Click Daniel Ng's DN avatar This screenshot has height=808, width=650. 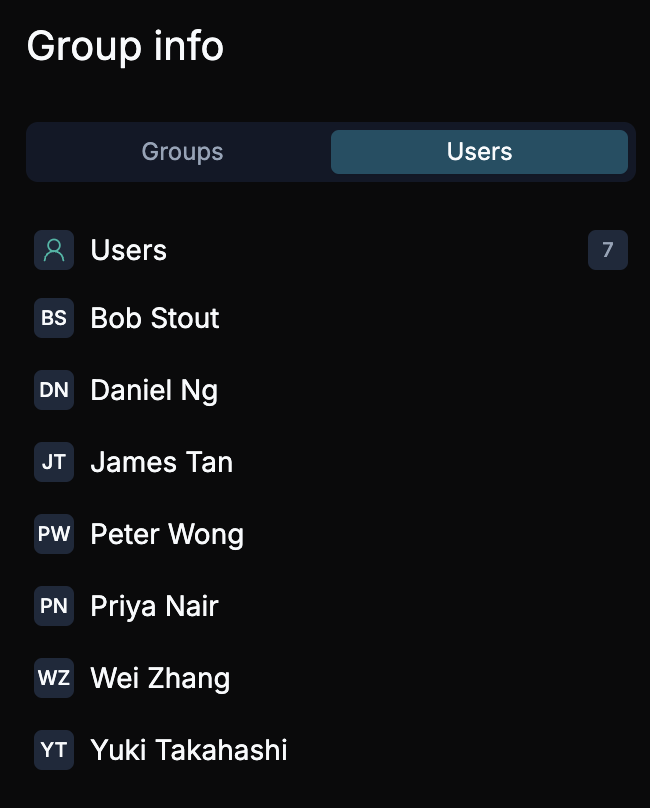54,390
